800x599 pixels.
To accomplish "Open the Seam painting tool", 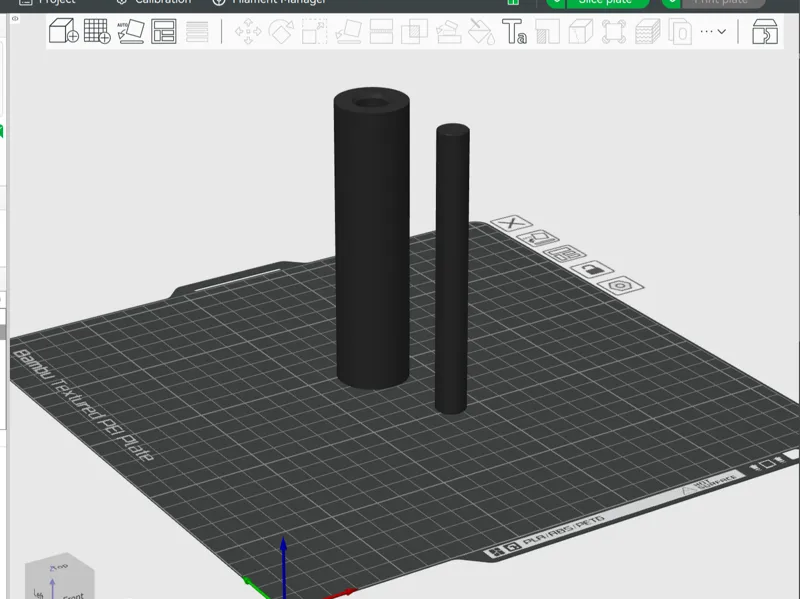I will tap(548, 32).
